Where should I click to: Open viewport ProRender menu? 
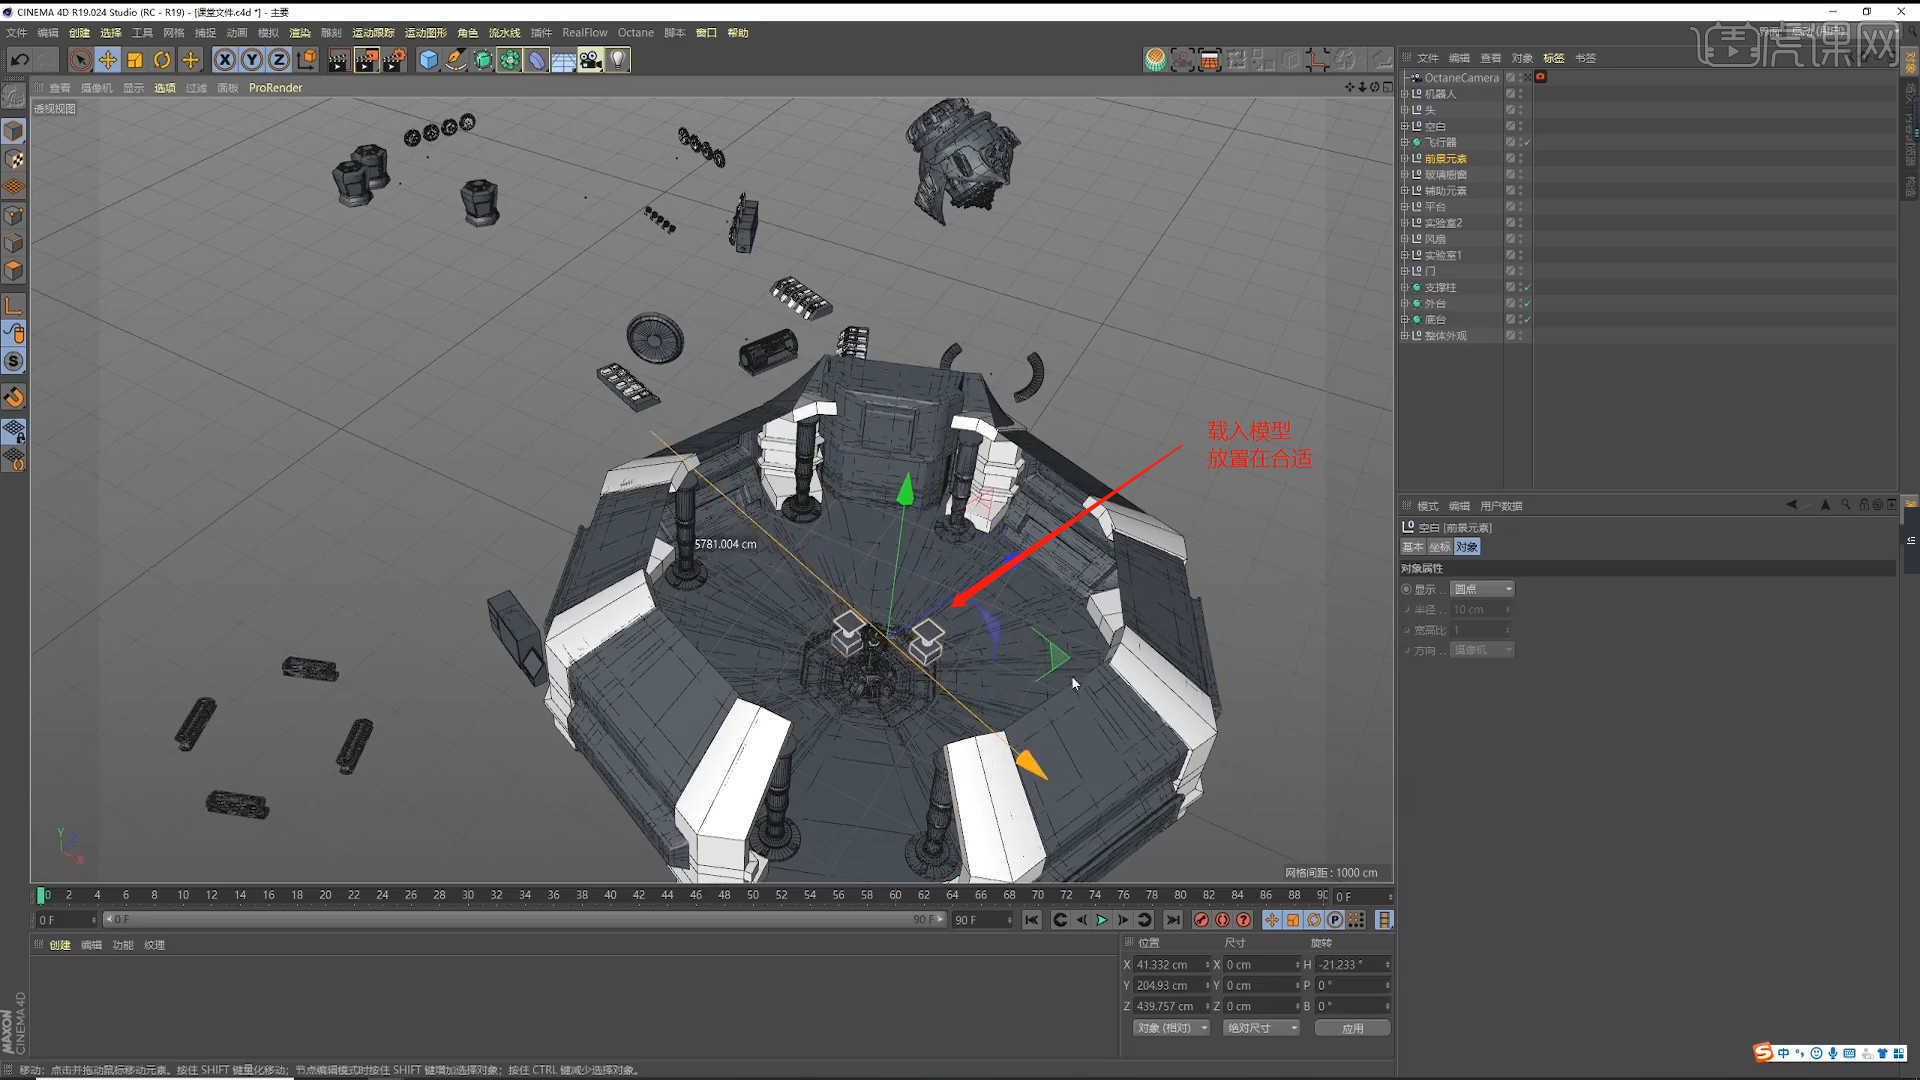click(x=275, y=88)
